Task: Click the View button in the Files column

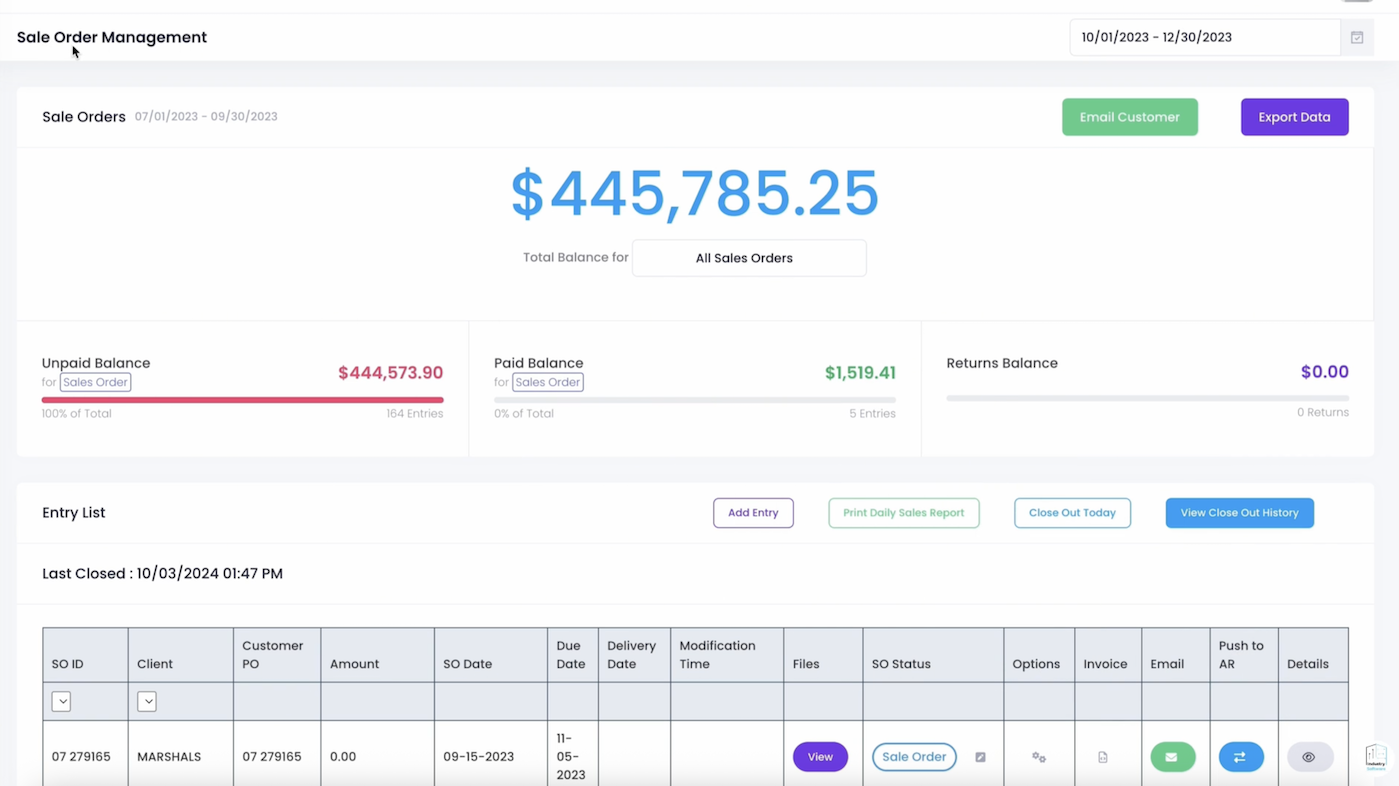Action: (x=820, y=757)
